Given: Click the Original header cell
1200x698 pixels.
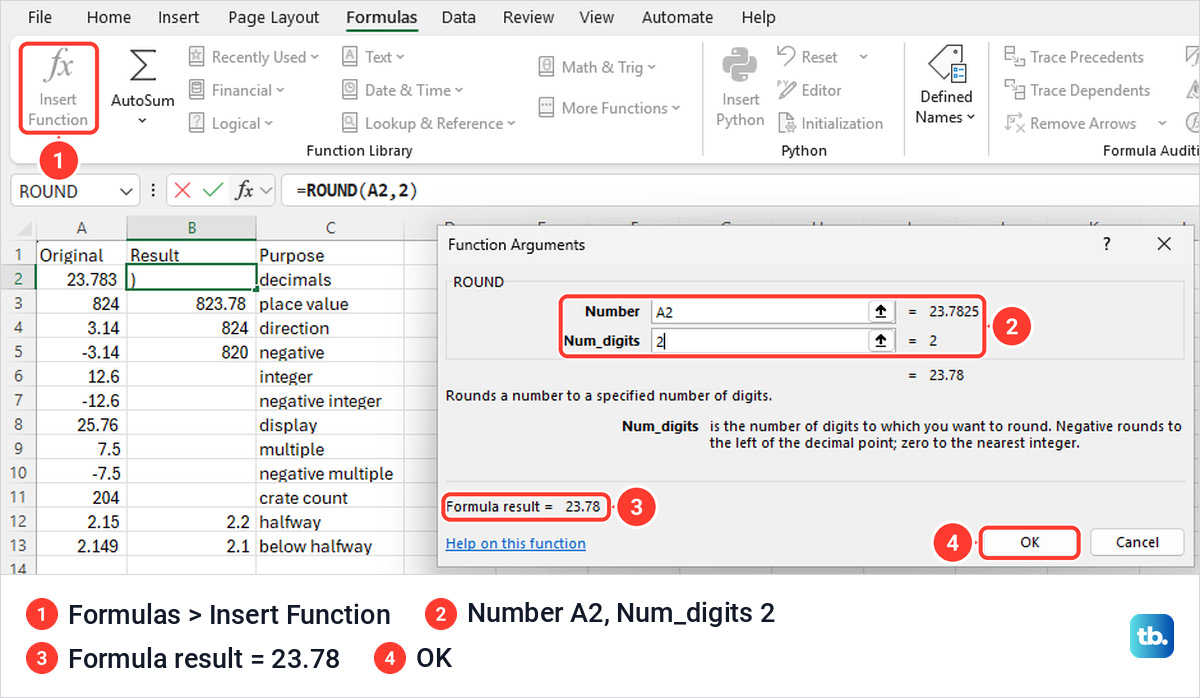Looking at the screenshot, I should pyautogui.click(x=82, y=255).
